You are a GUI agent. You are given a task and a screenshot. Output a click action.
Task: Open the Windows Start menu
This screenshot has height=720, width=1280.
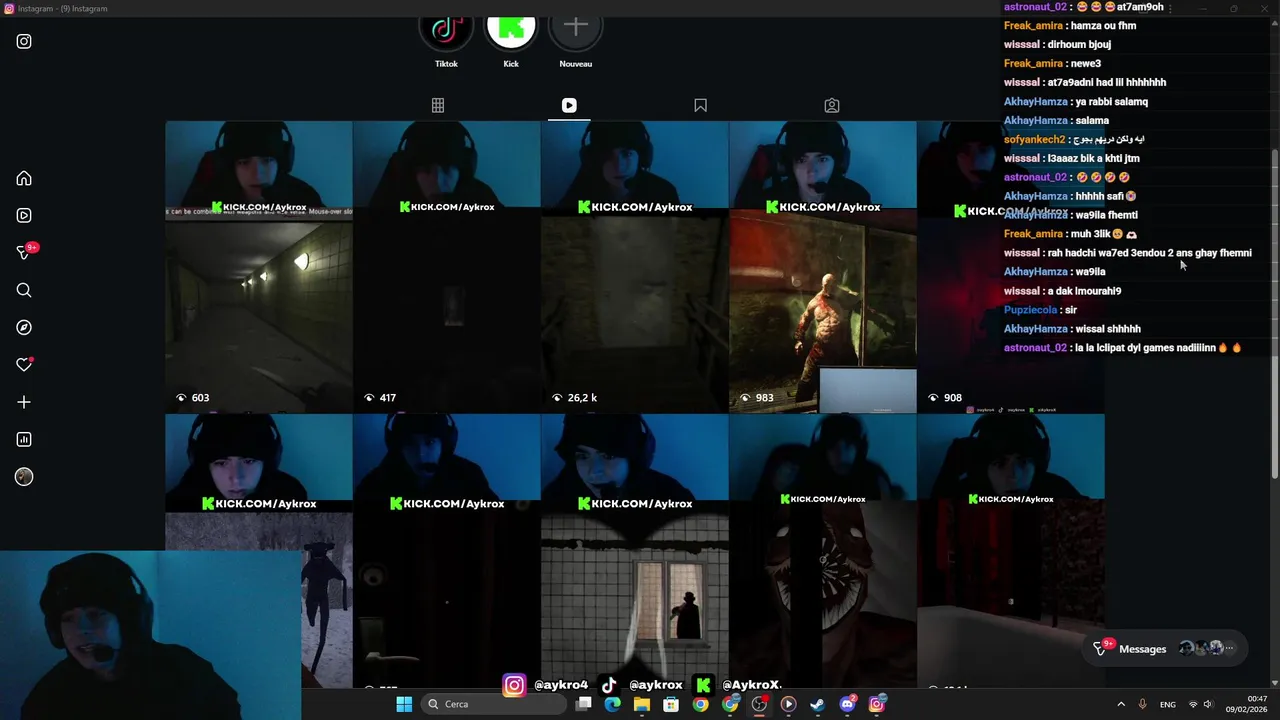tap(404, 704)
